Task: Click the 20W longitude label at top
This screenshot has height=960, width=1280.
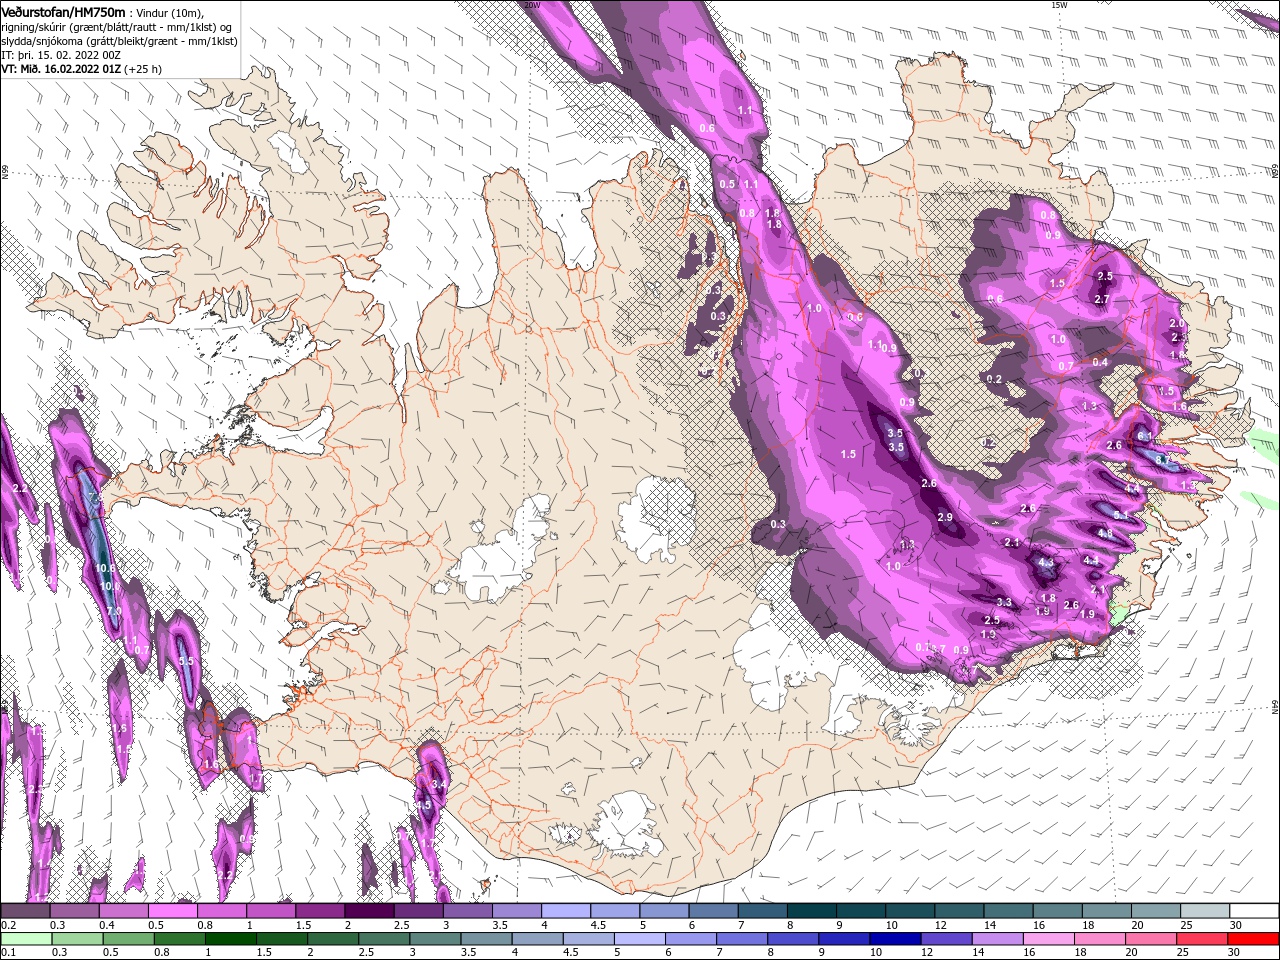Action: click(x=533, y=5)
